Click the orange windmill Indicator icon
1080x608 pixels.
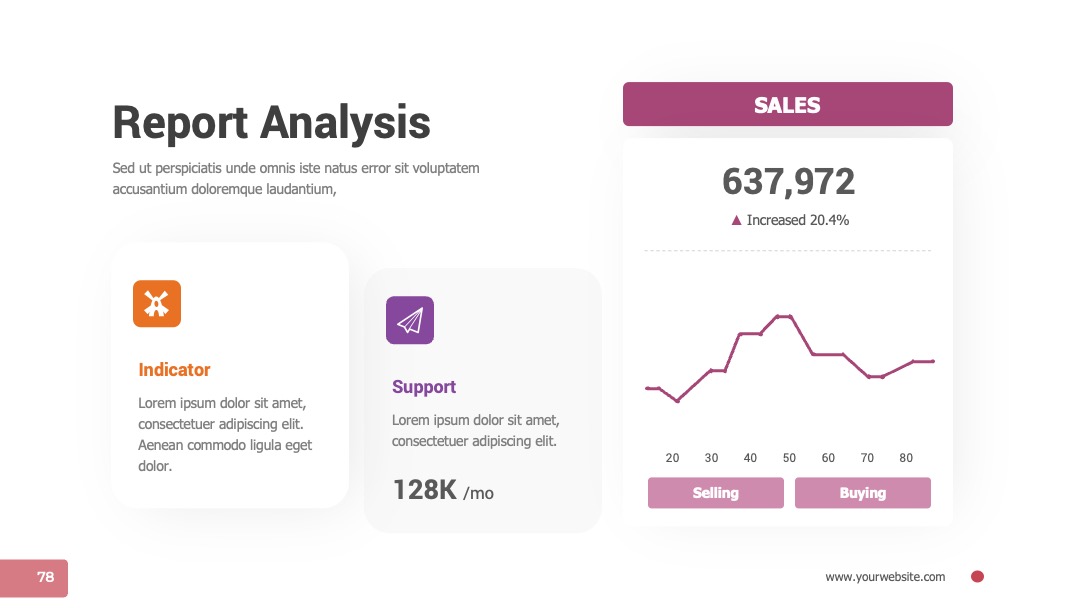(x=157, y=304)
